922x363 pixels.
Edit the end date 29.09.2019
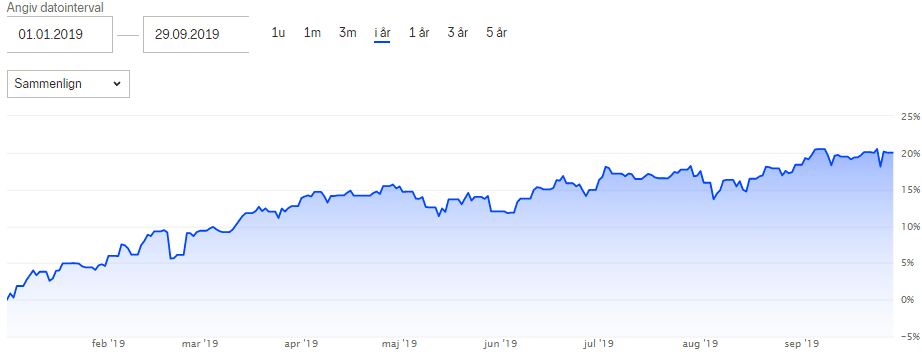(196, 35)
